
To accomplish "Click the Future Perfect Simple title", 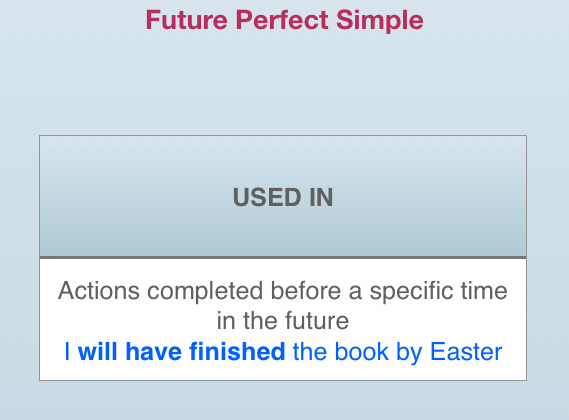I will point(284,20).
